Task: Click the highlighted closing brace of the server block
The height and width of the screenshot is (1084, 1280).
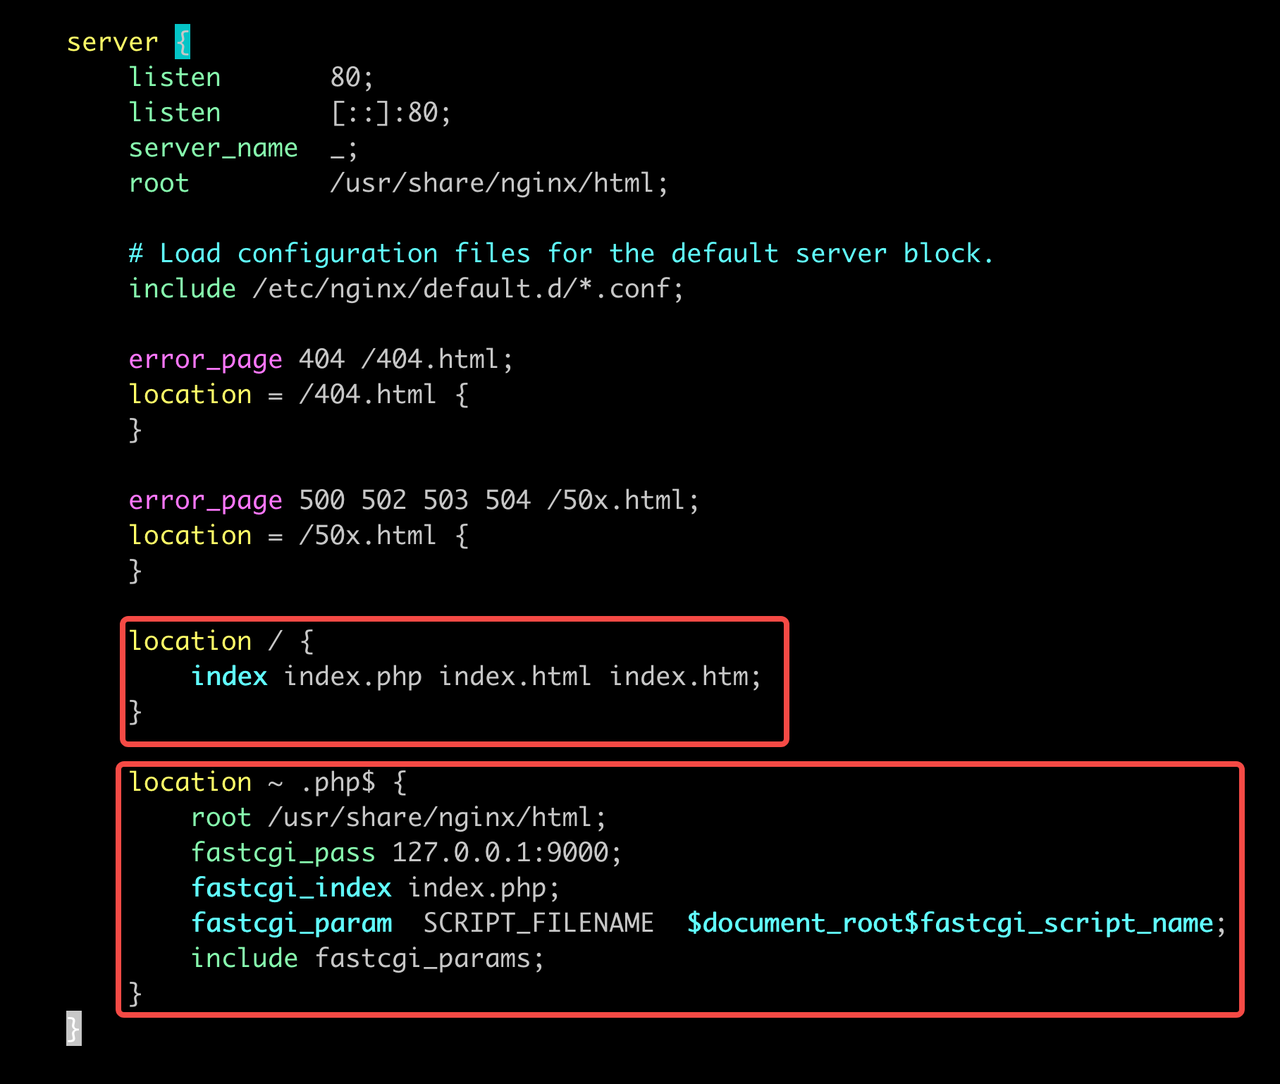Action: tap(73, 1028)
